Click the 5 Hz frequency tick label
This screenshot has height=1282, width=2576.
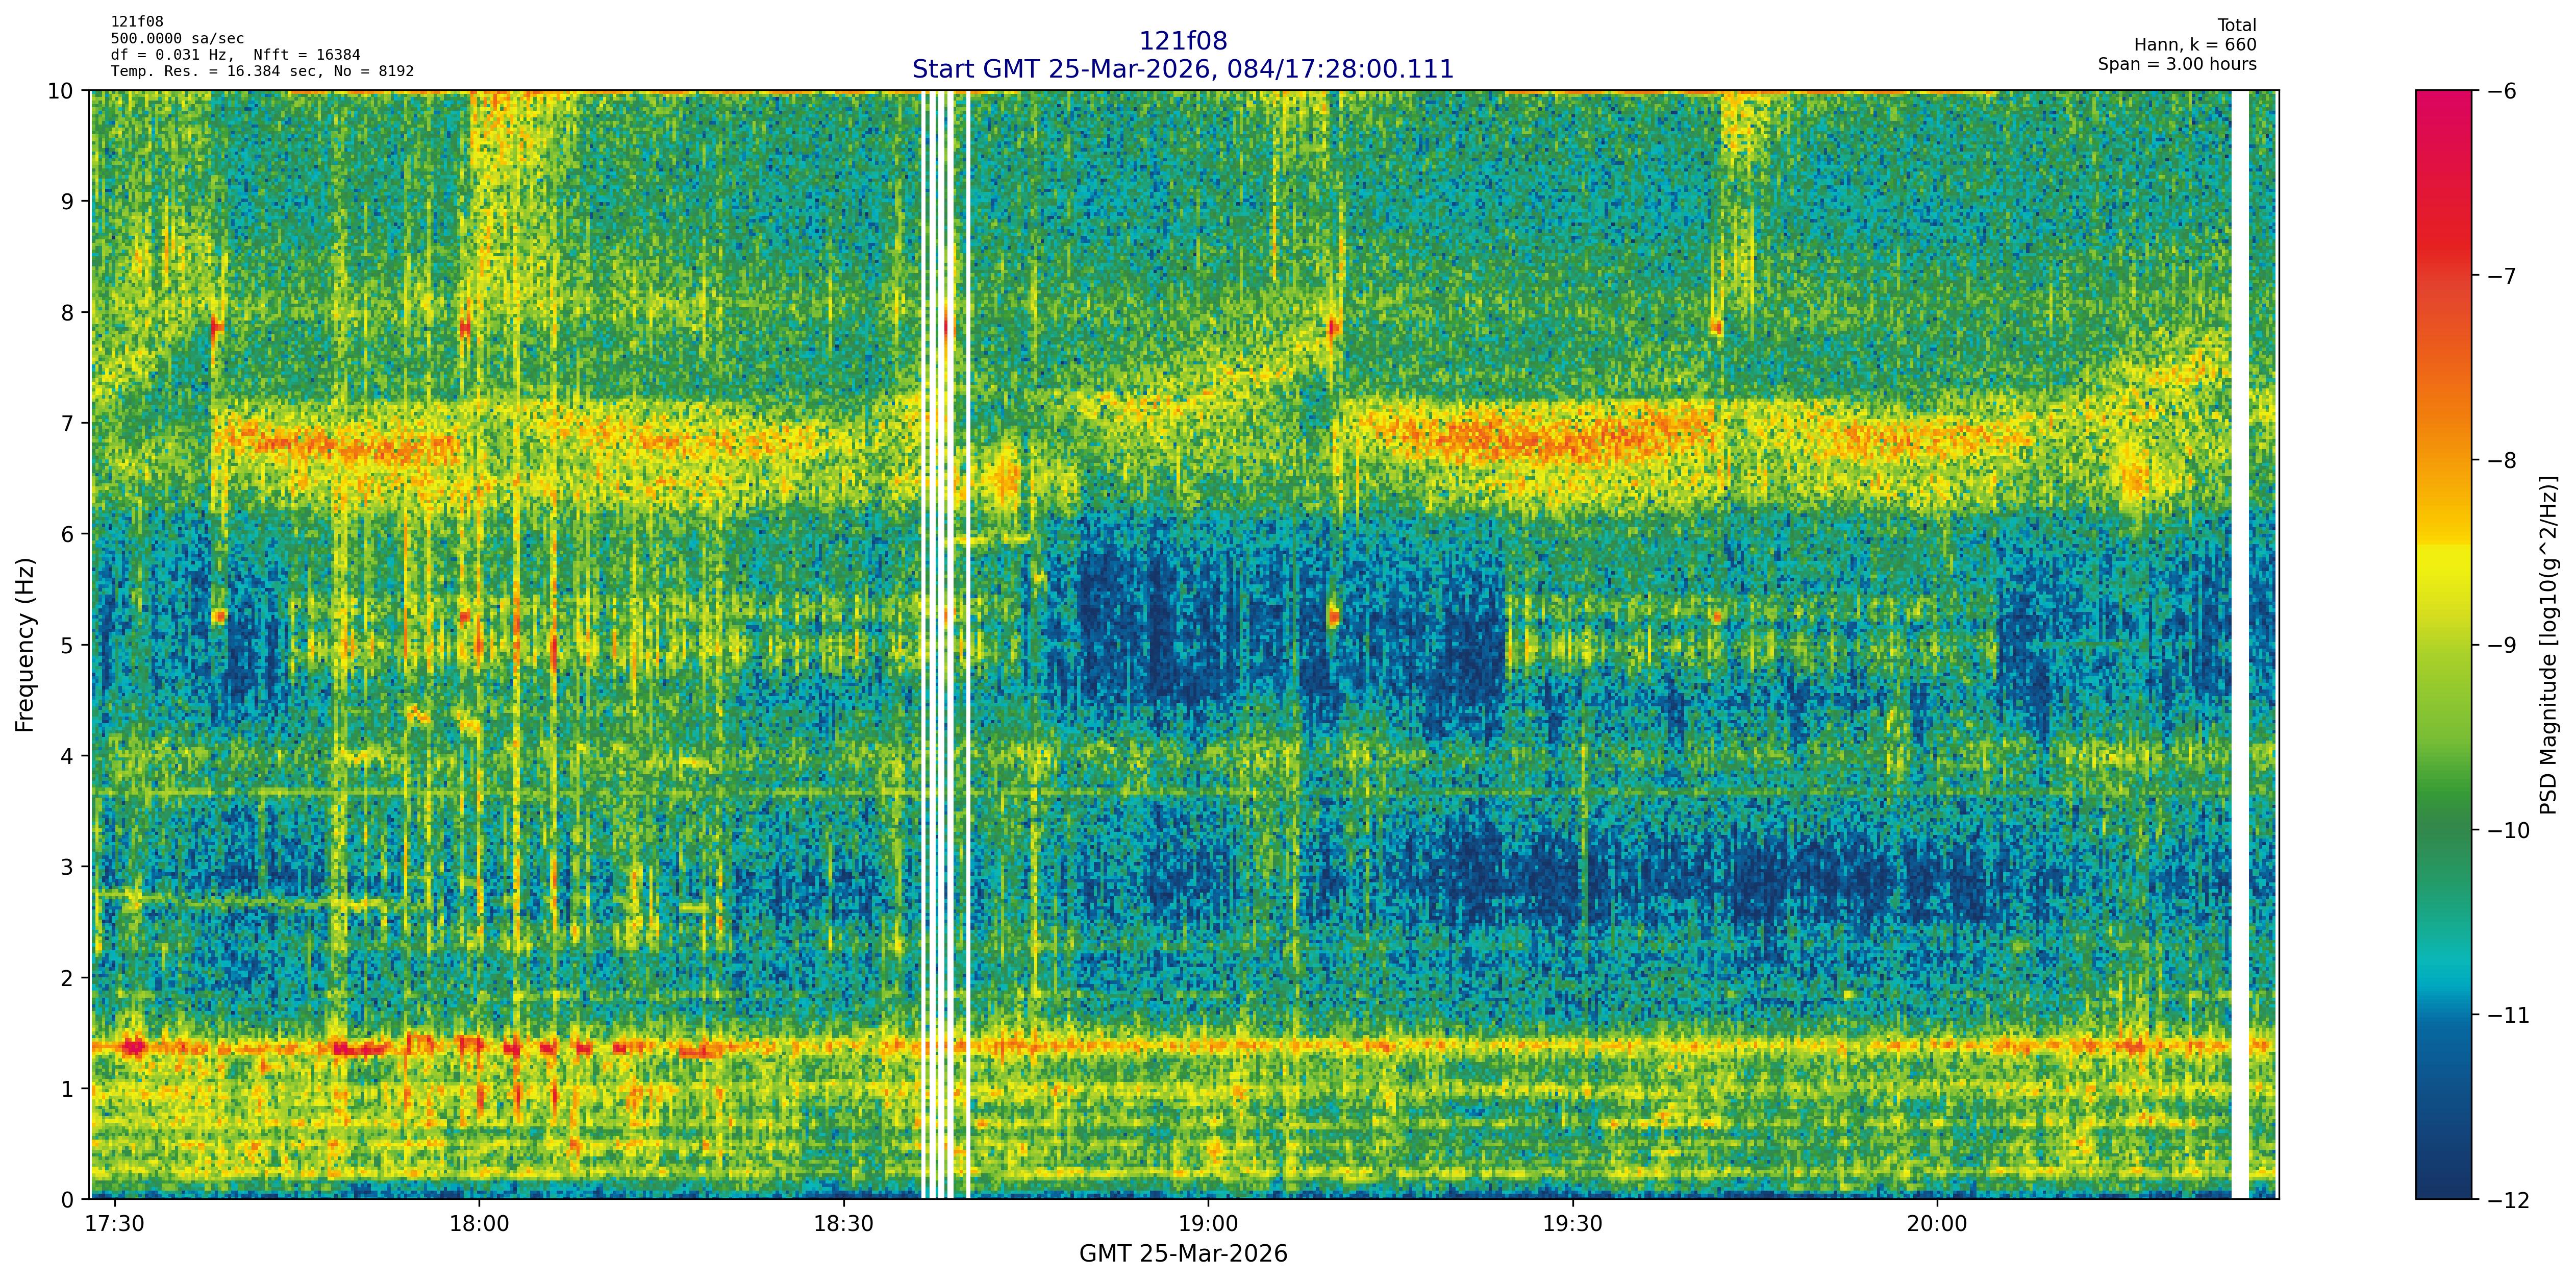[x=66, y=645]
